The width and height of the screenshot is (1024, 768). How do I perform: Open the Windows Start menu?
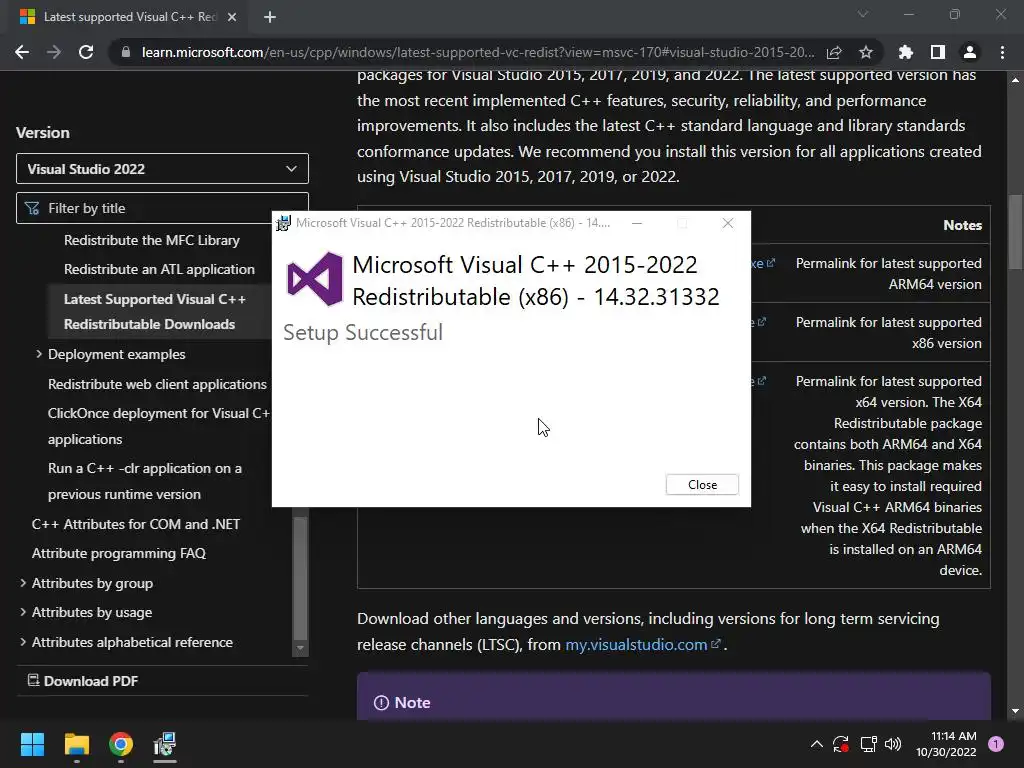point(32,744)
